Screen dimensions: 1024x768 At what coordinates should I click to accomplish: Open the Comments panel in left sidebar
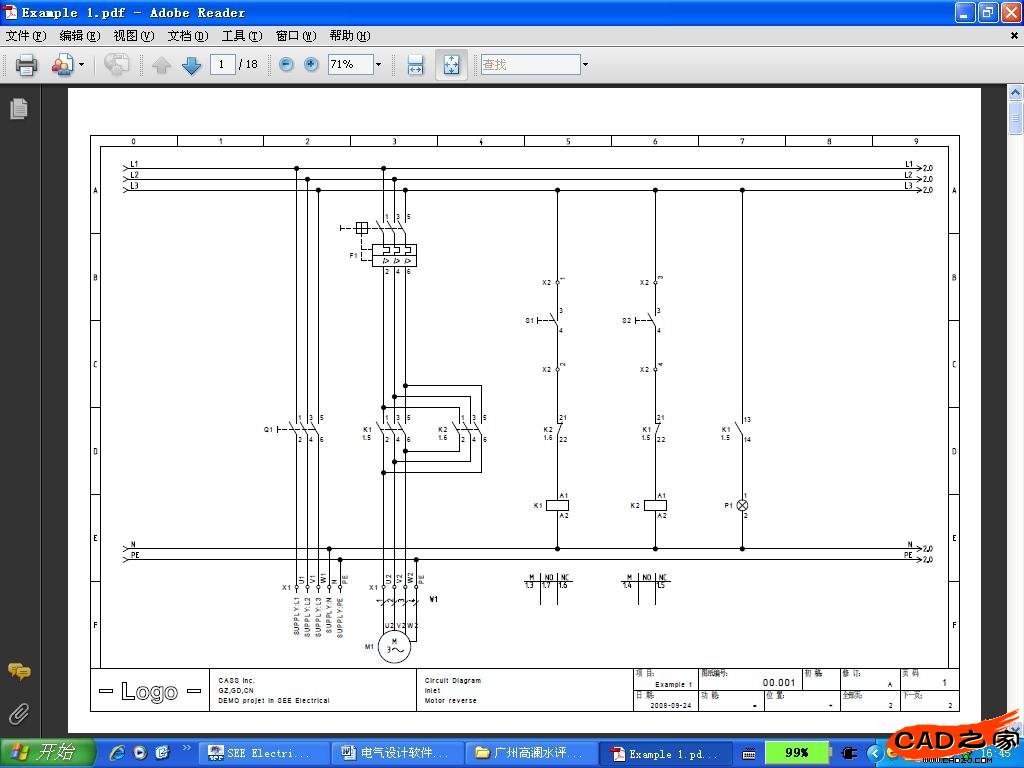[x=18, y=671]
